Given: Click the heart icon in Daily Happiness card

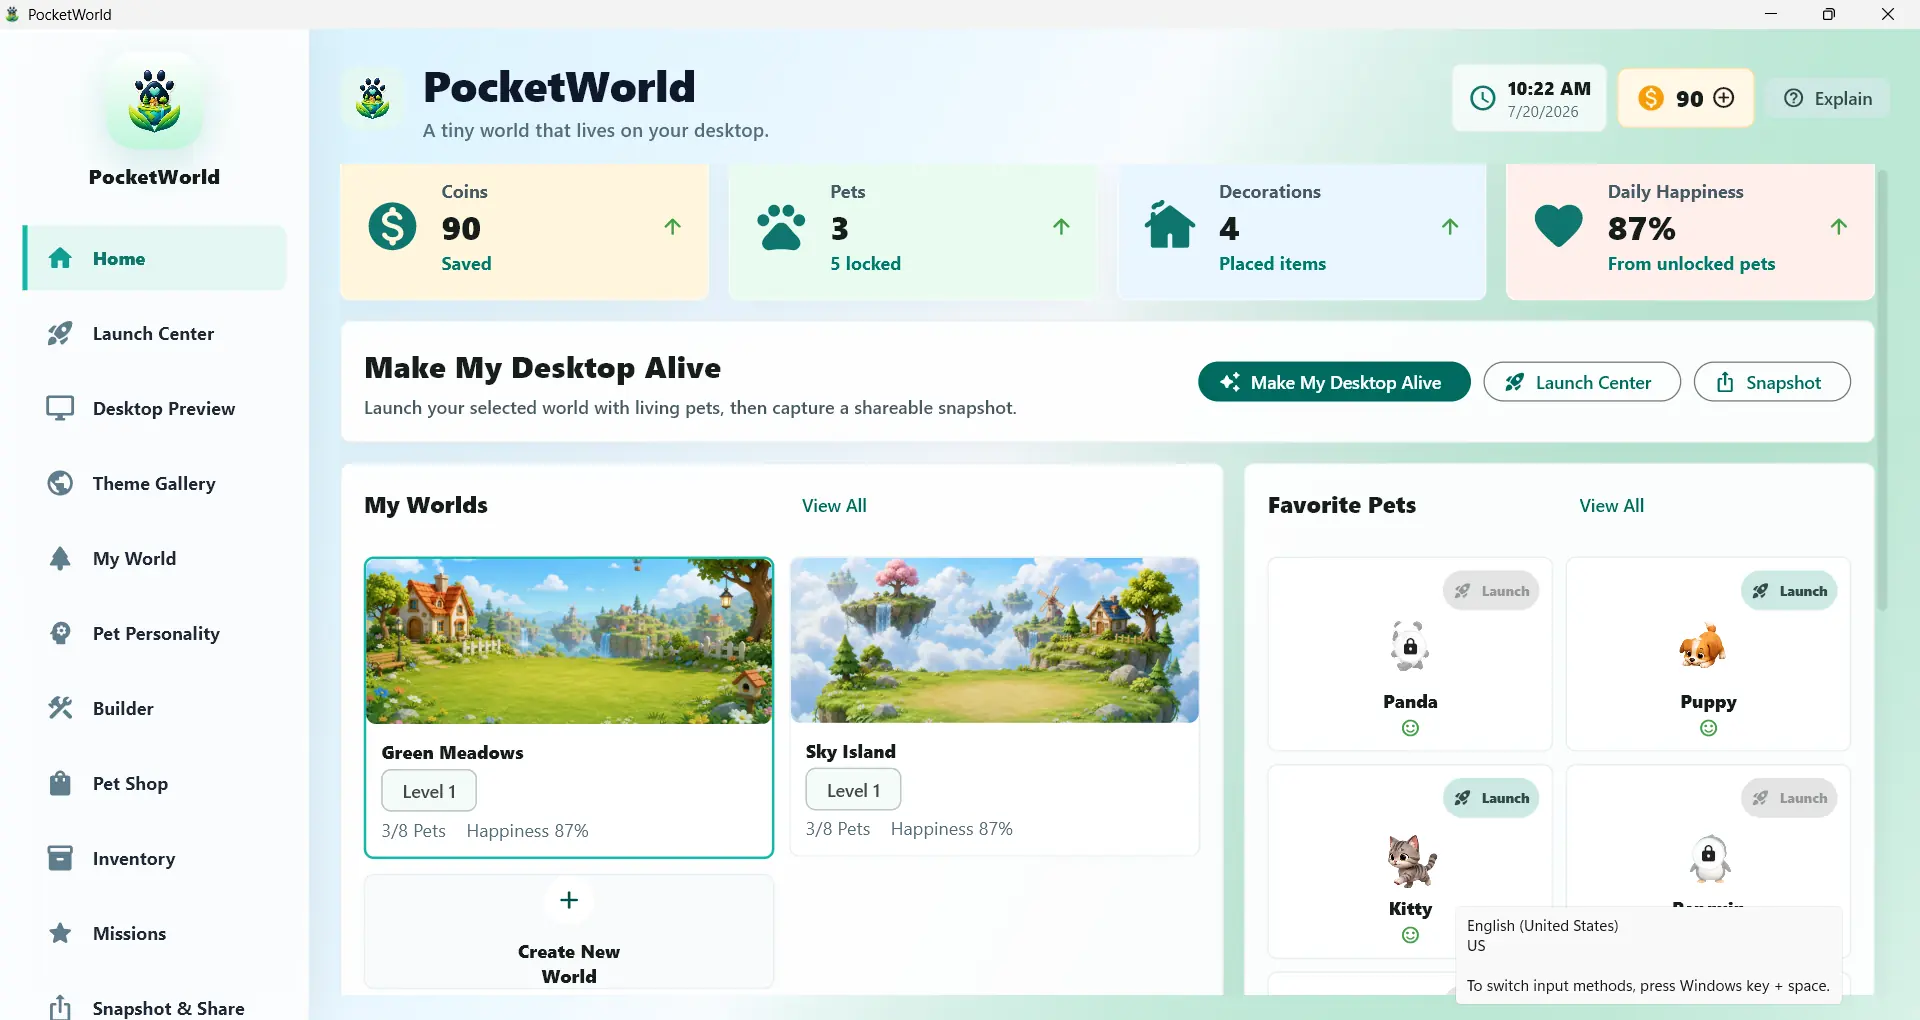Looking at the screenshot, I should click(x=1558, y=226).
